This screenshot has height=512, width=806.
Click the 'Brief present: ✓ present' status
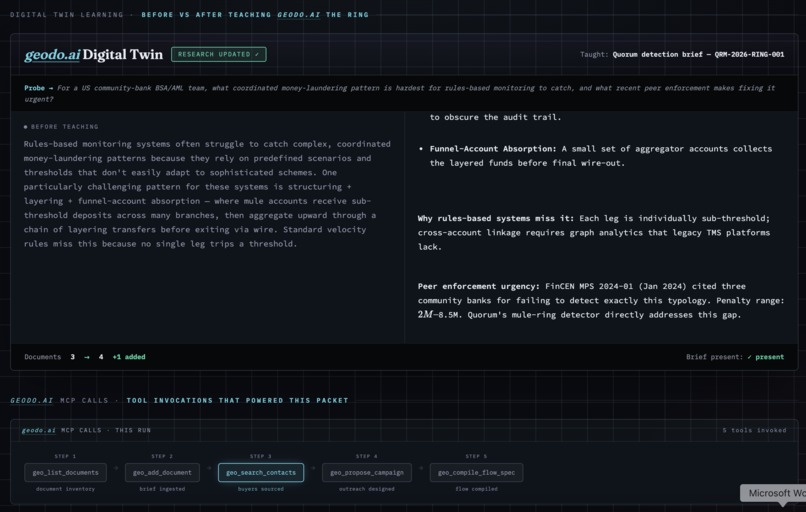[x=735, y=357]
